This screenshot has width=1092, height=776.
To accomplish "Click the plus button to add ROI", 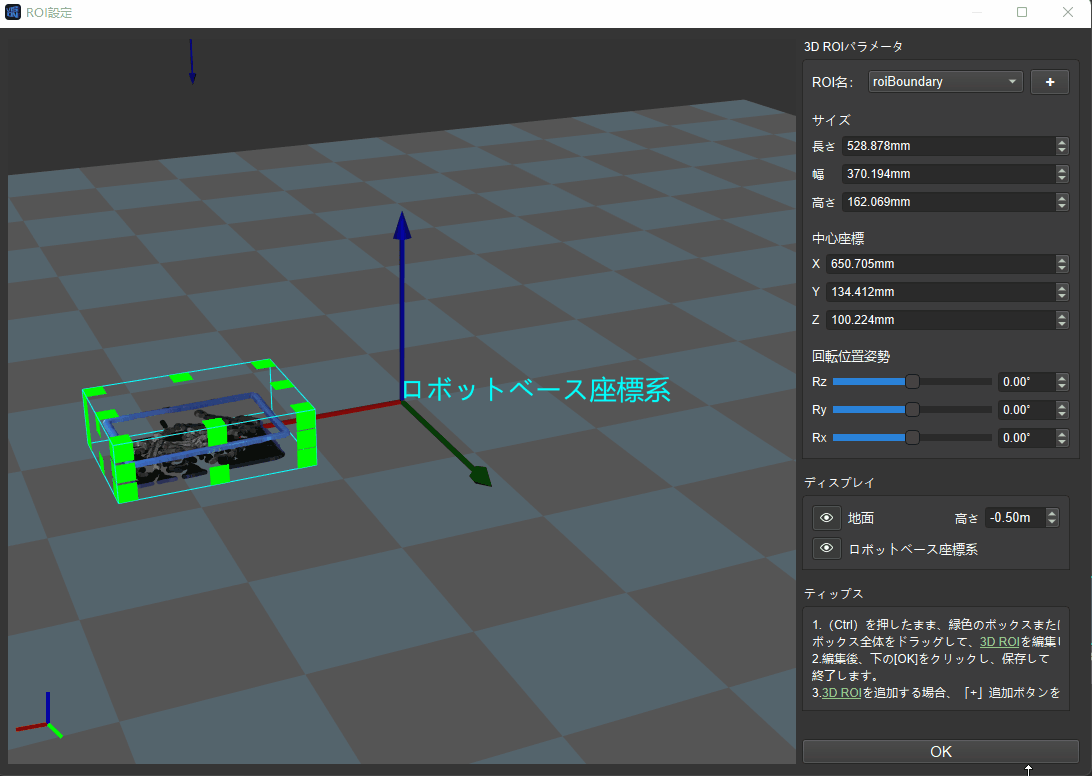I will [x=1050, y=82].
